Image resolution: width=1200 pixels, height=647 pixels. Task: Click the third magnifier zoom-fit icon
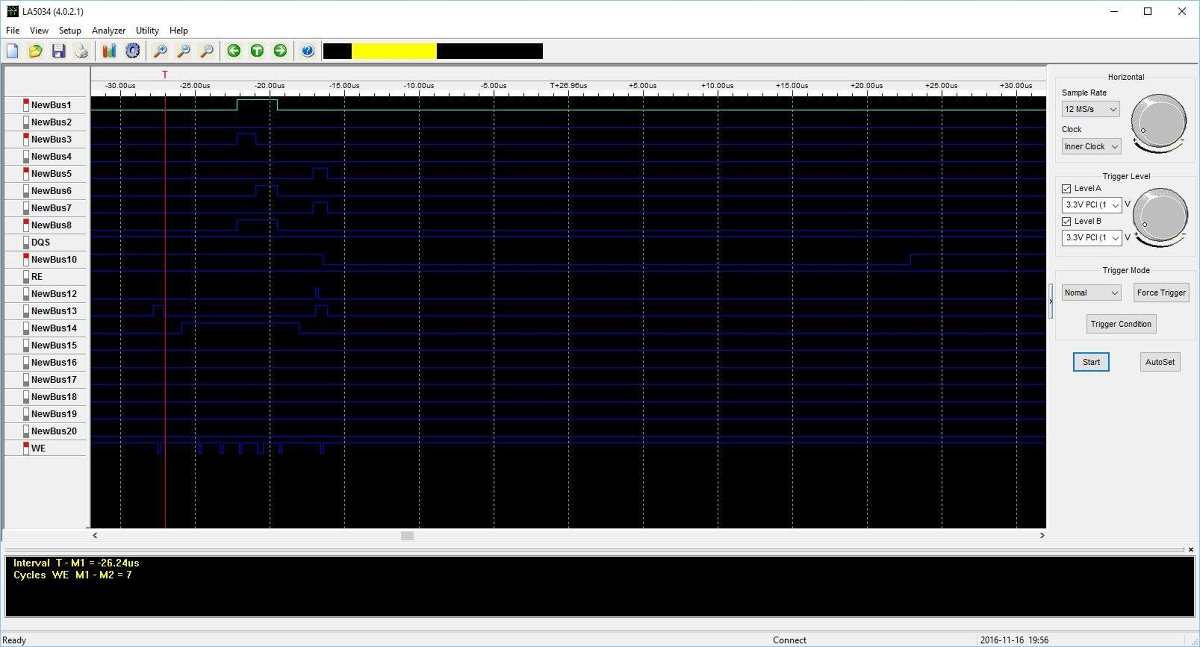[x=206, y=51]
